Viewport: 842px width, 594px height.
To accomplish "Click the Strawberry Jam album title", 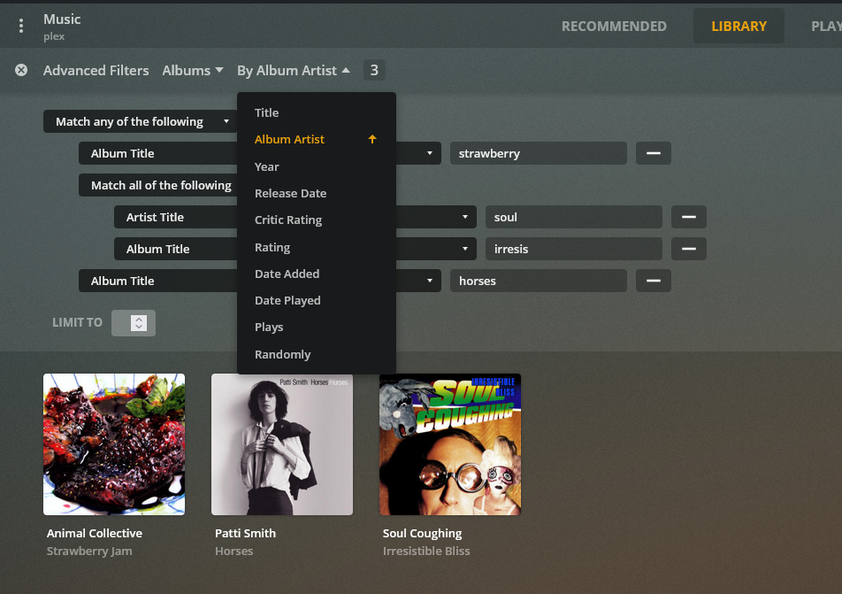I will point(89,551).
